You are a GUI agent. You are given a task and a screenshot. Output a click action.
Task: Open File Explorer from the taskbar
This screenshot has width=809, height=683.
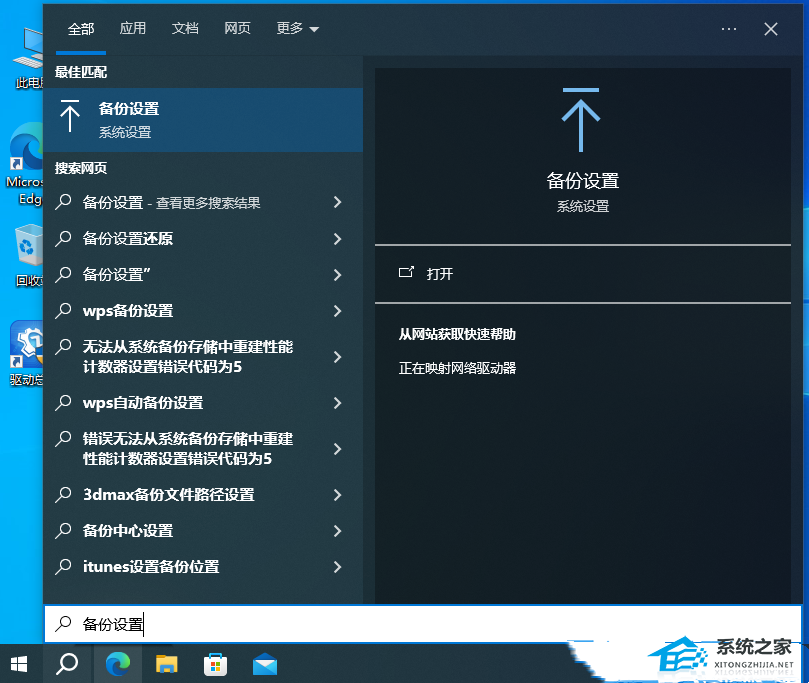166,663
